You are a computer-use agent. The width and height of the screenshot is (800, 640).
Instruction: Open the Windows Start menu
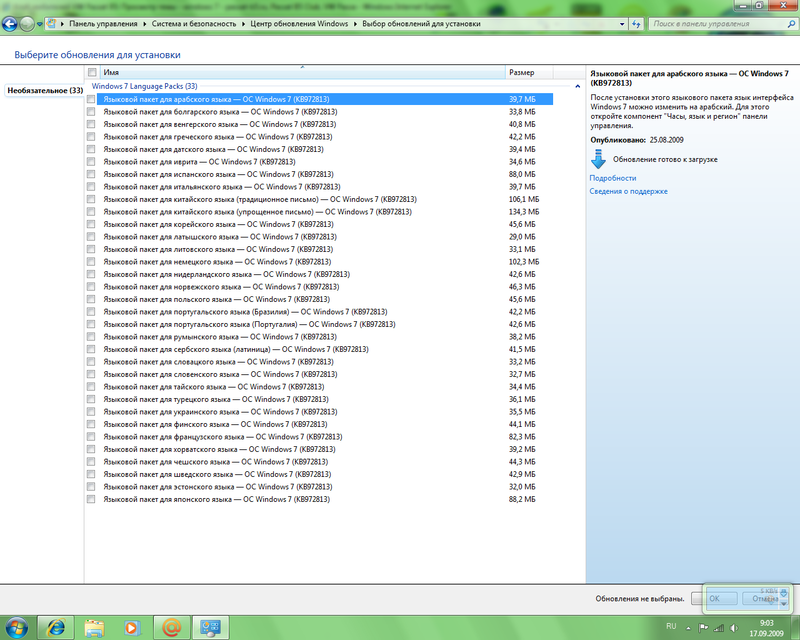[17, 628]
